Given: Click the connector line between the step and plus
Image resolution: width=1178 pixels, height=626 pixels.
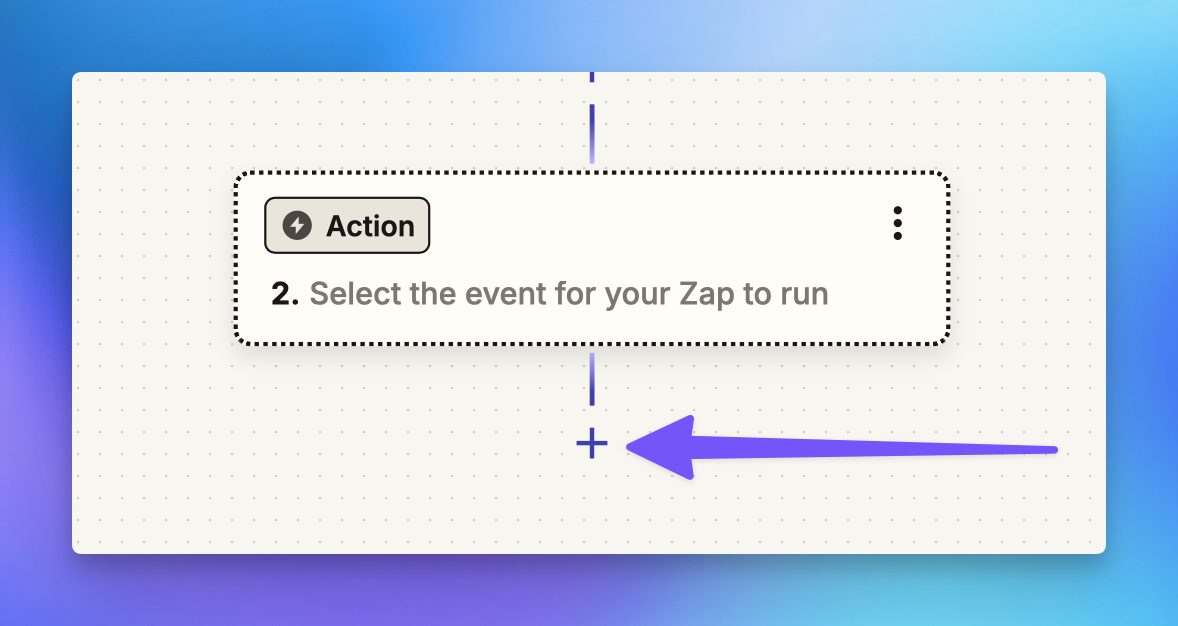Looking at the screenshot, I should point(592,380).
